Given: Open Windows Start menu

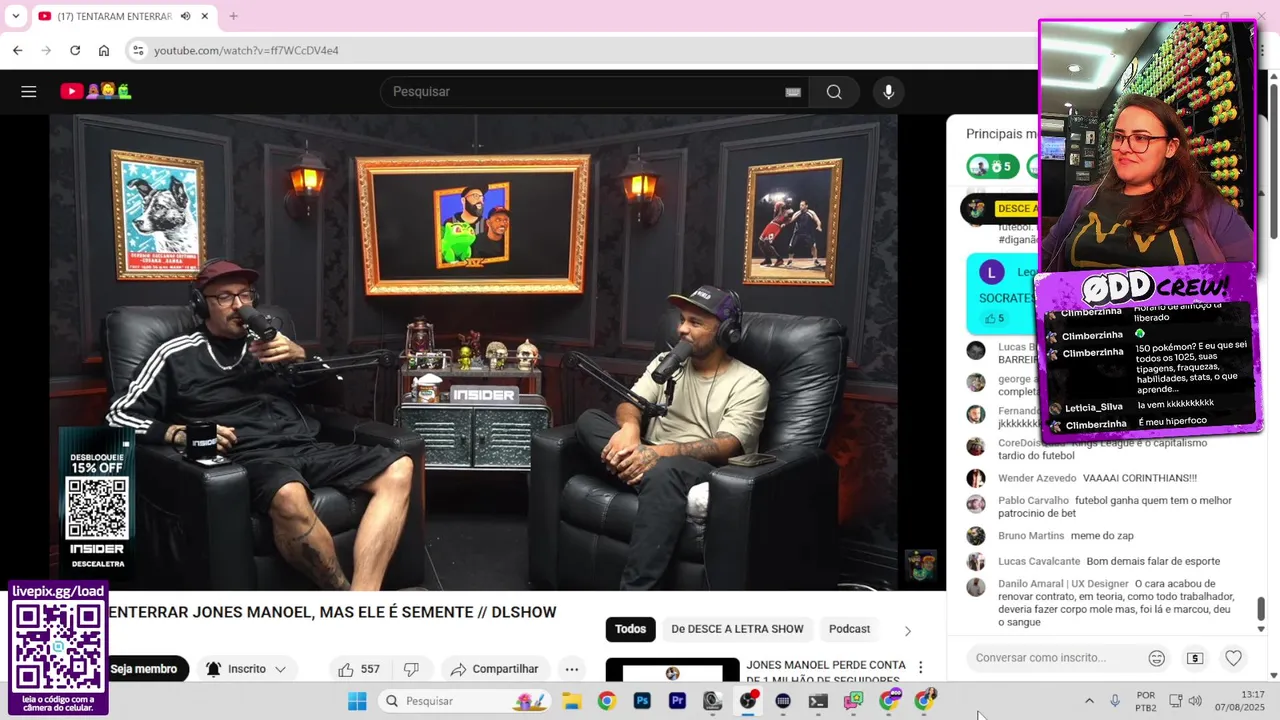Looking at the screenshot, I should coord(357,701).
